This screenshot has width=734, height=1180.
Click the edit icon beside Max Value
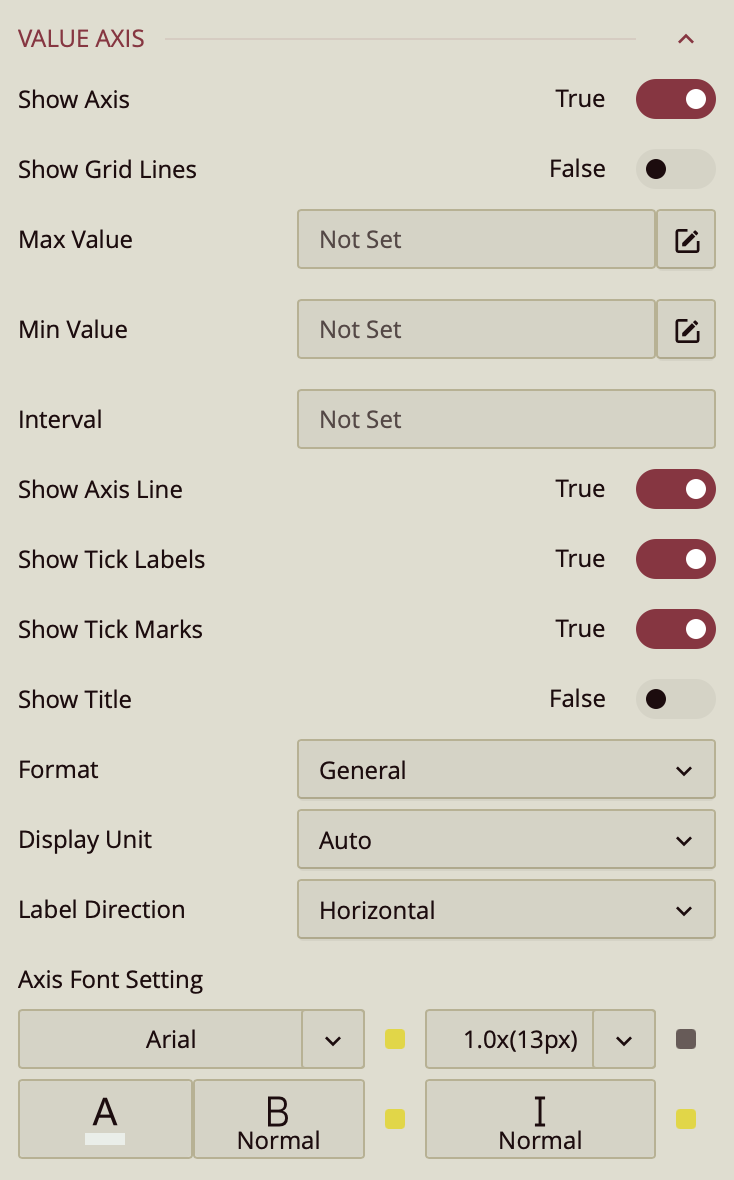pos(686,240)
